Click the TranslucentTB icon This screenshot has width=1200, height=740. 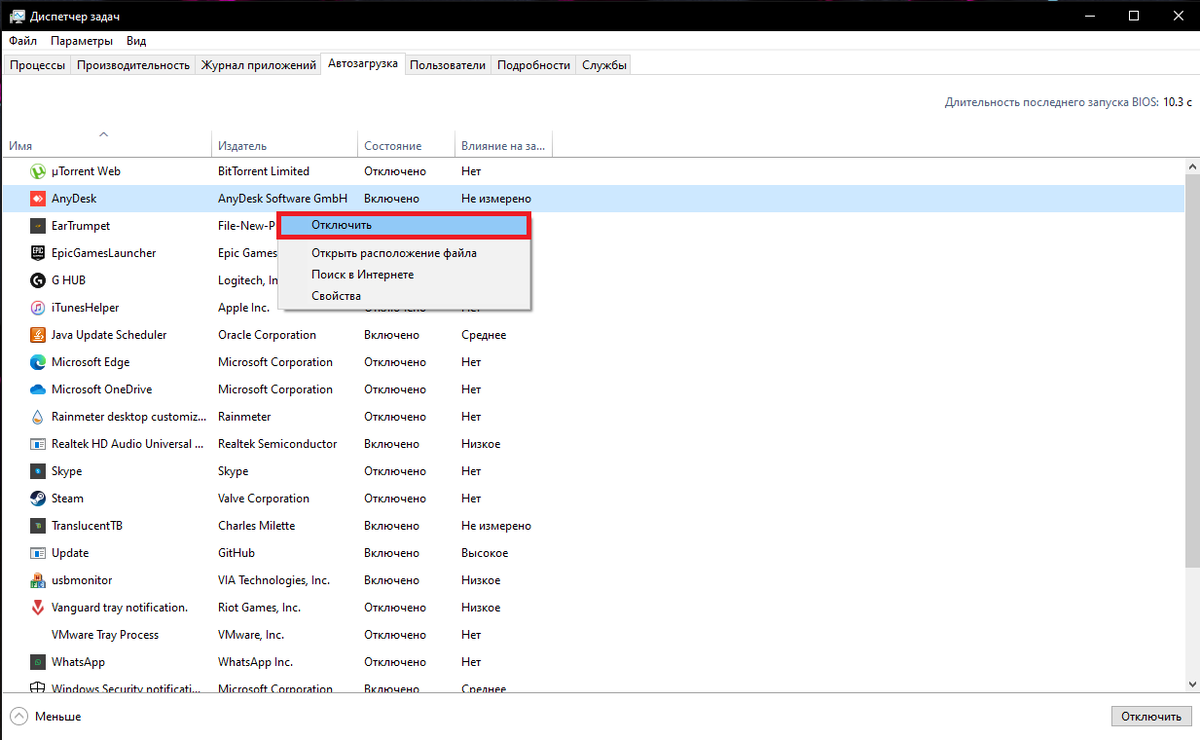(38, 525)
